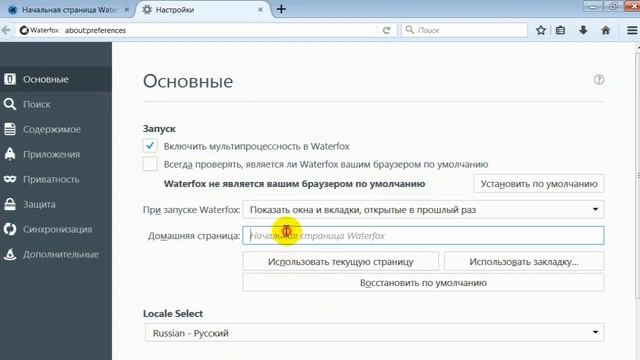Image resolution: width=640 pixels, height=360 pixels.
Task: Focus the Домашняя страница input field
Action: tap(423, 236)
